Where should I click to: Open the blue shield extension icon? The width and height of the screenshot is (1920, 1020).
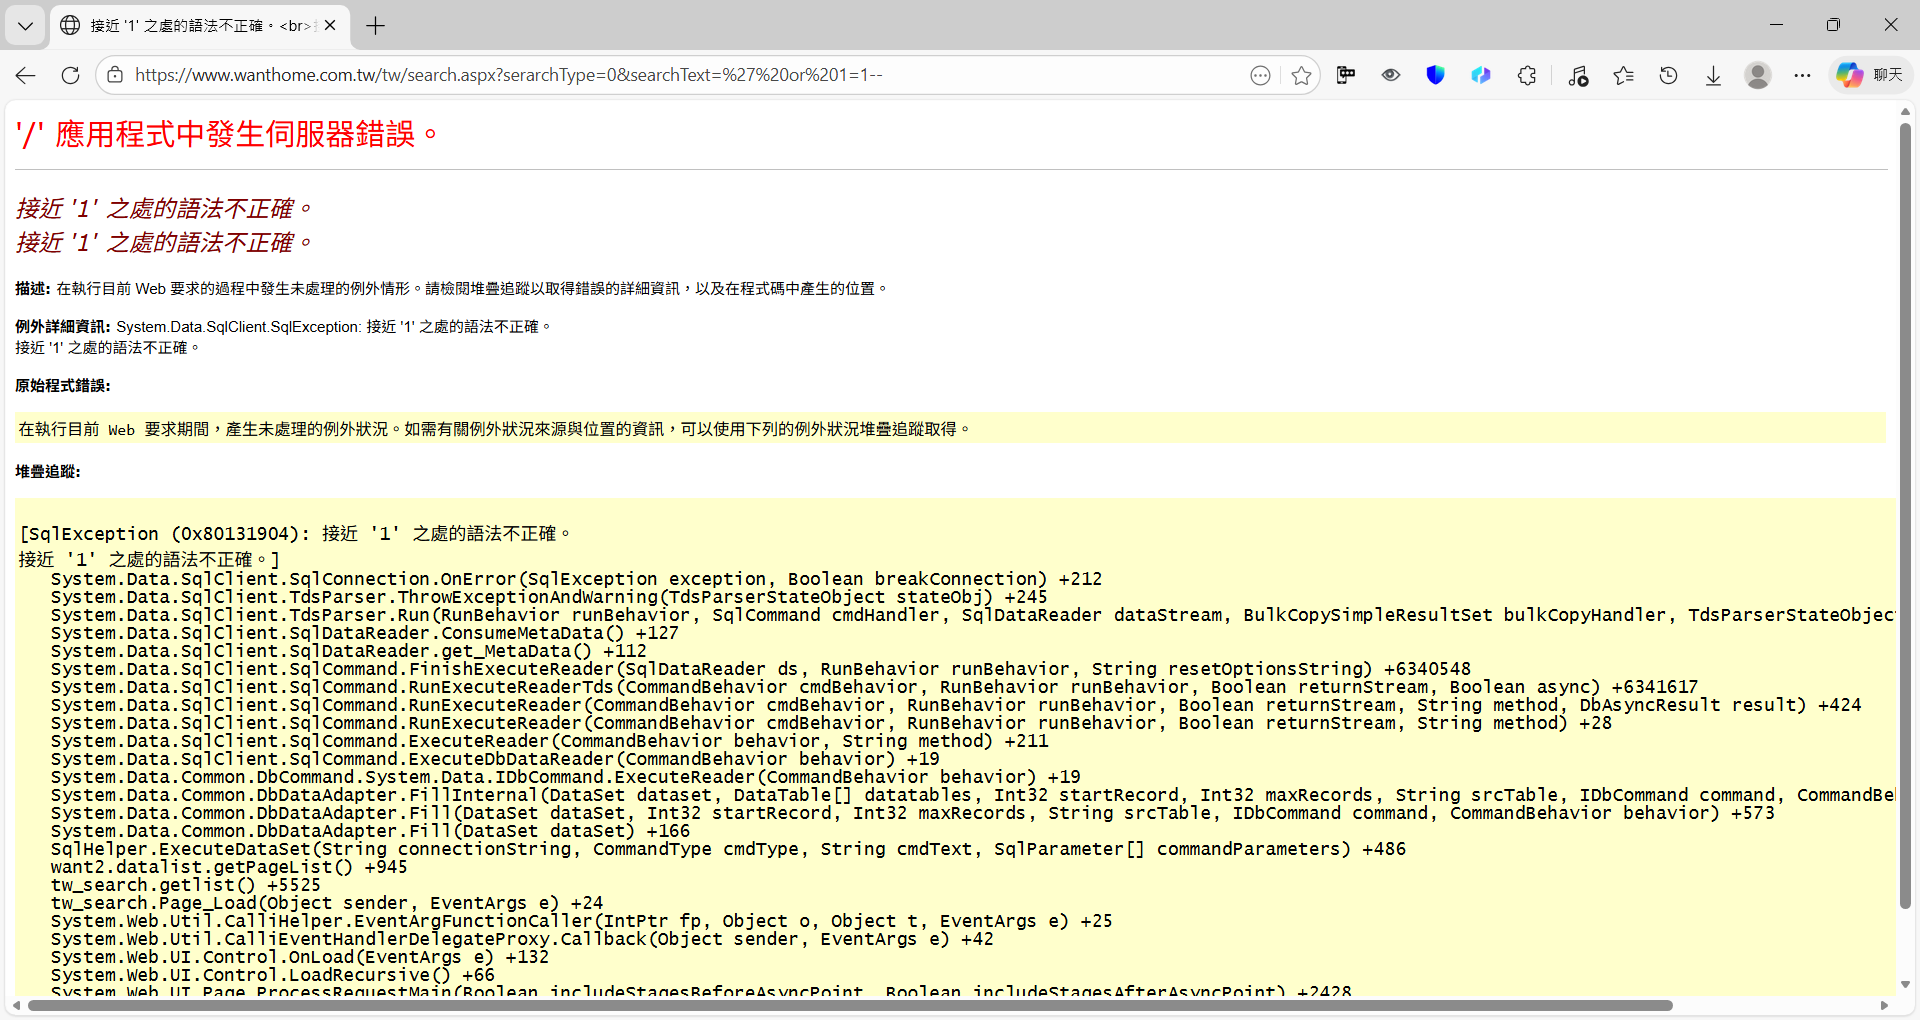coord(1436,75)
